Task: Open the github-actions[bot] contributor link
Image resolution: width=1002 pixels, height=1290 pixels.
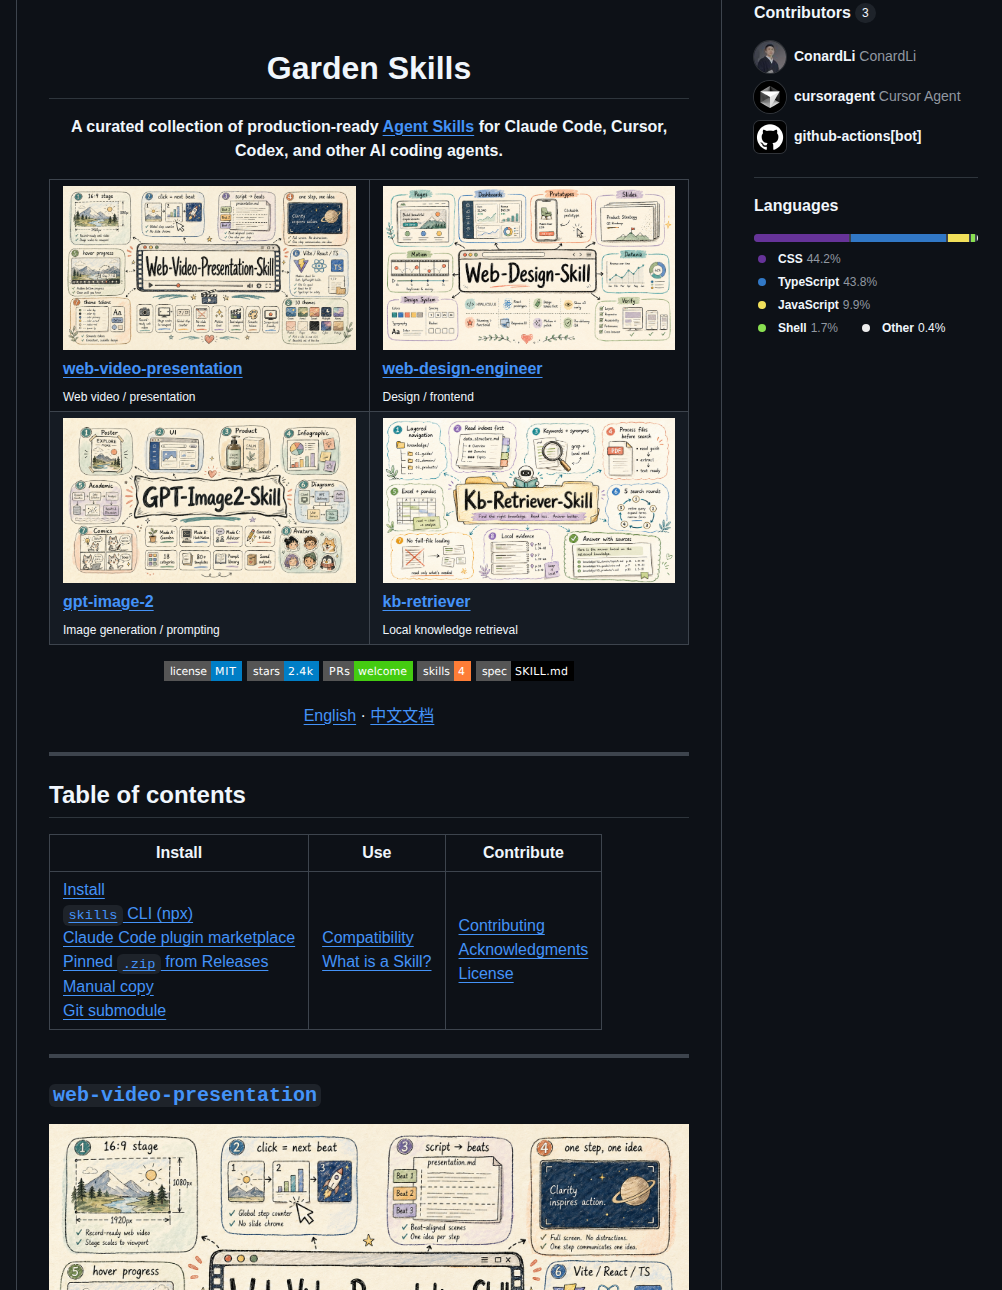Action: coord(858,136)
